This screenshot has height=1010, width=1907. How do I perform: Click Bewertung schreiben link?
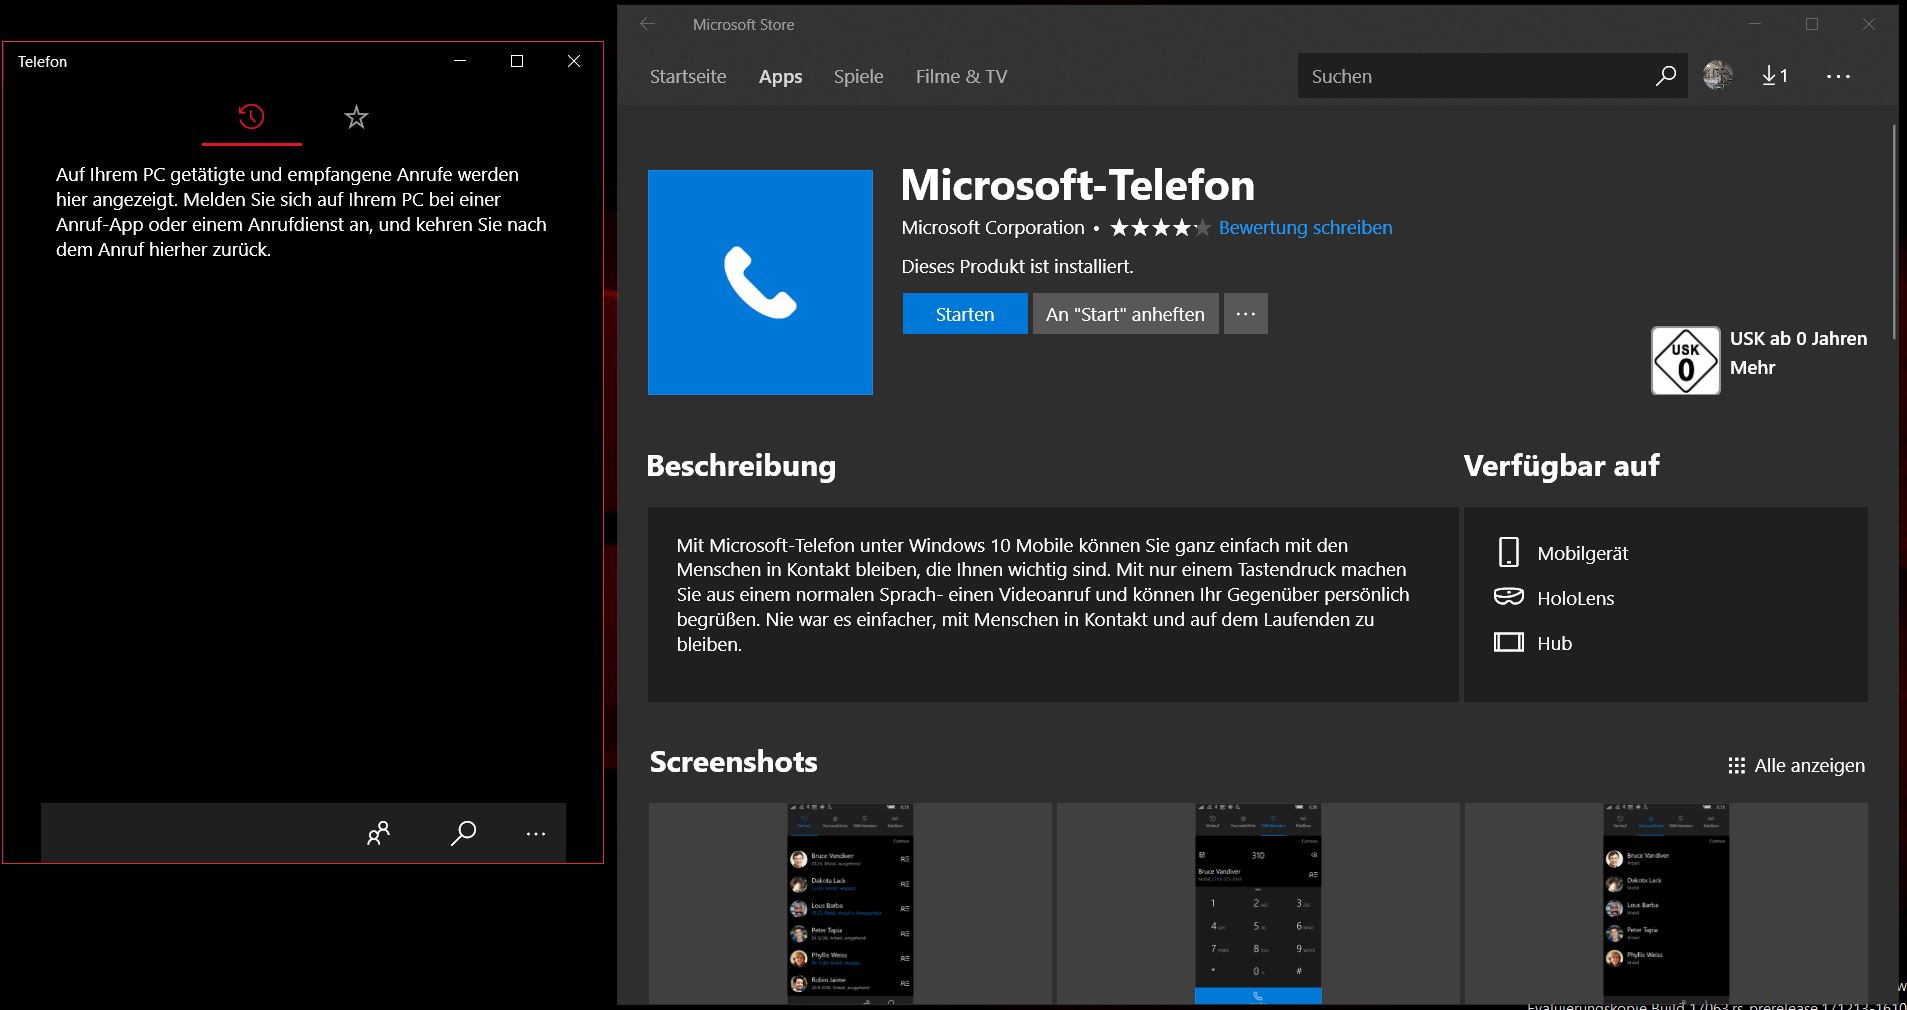1305,227
